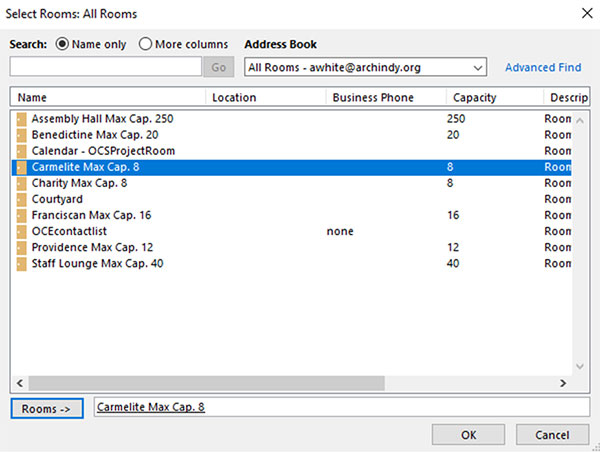Click the icon beside Calendar - OCSProjectRoom

point(22,151)
